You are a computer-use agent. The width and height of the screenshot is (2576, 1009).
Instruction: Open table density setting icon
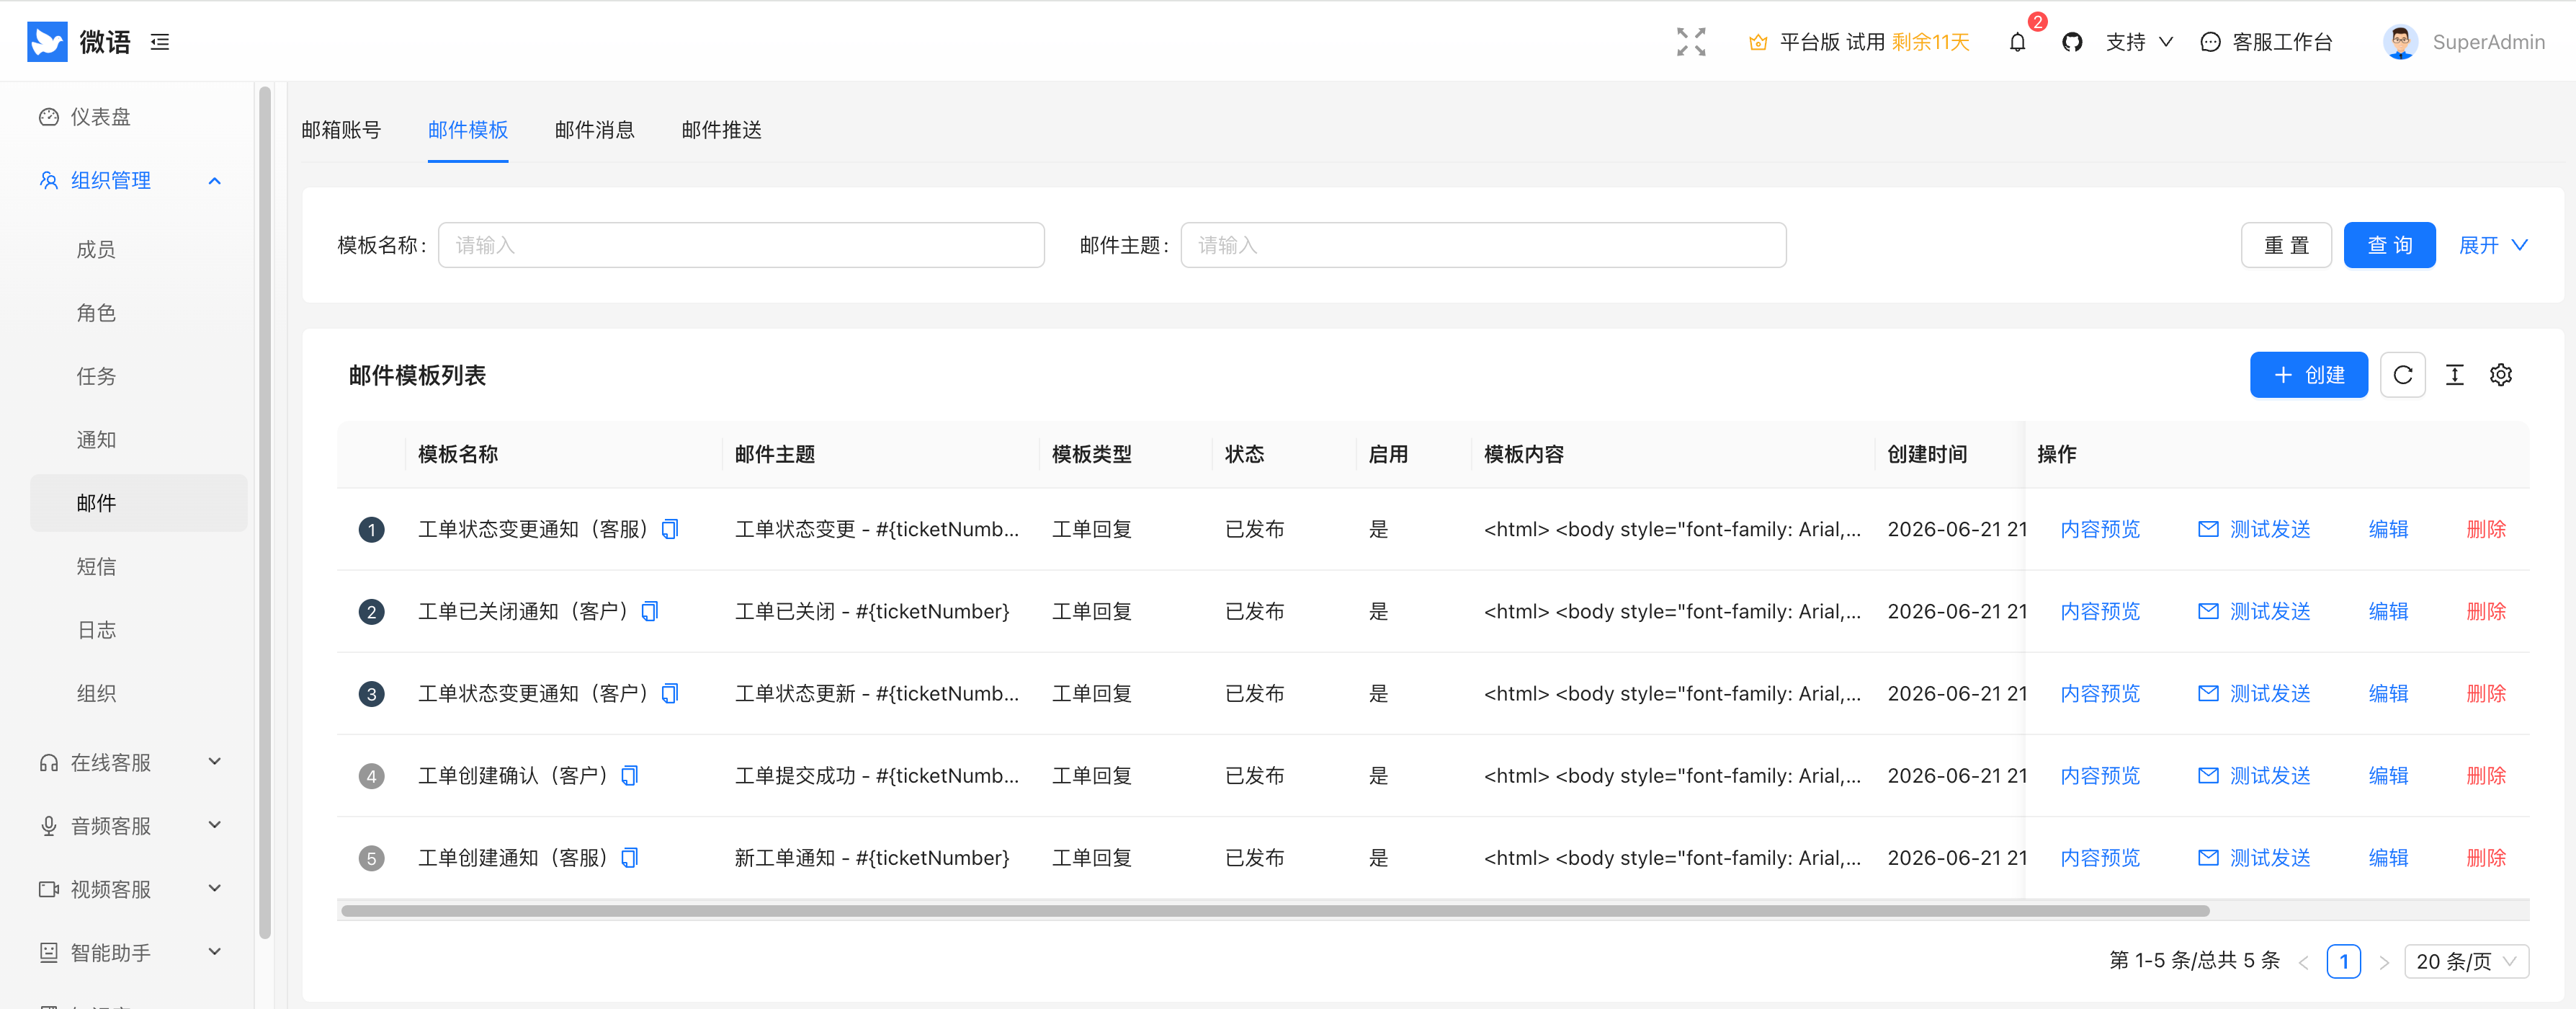pyautogui.click(x=2455, y=375)
